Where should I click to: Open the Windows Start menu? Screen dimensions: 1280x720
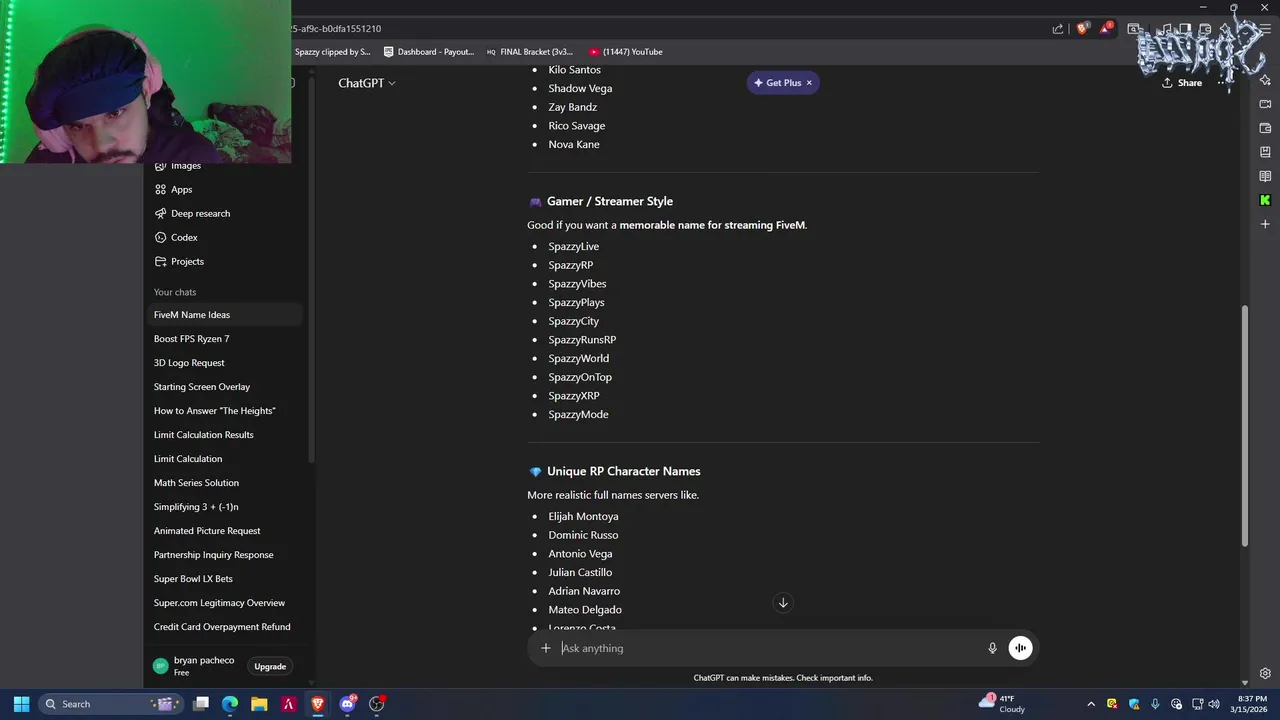tap(21, 704)
